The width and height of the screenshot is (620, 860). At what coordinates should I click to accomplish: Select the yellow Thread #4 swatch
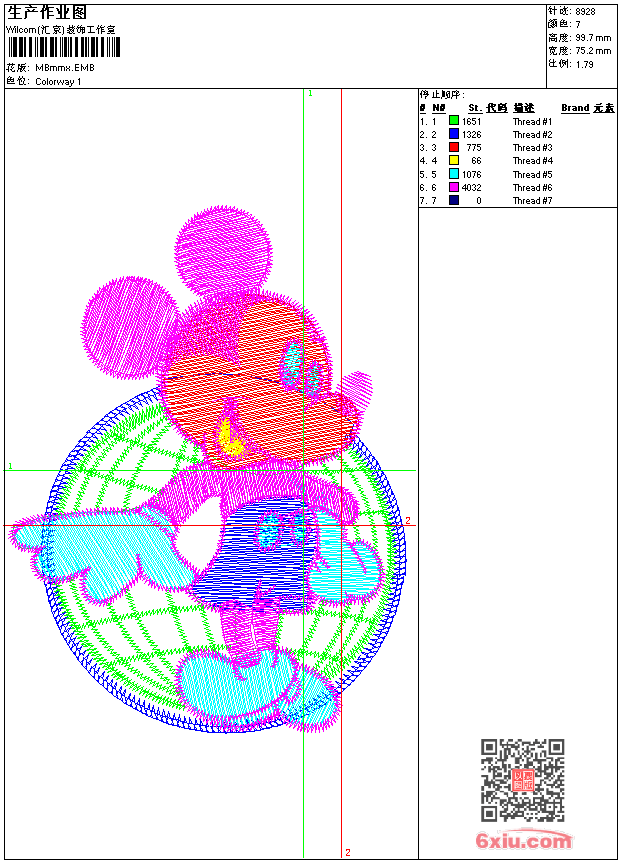[x=454, y=160]
